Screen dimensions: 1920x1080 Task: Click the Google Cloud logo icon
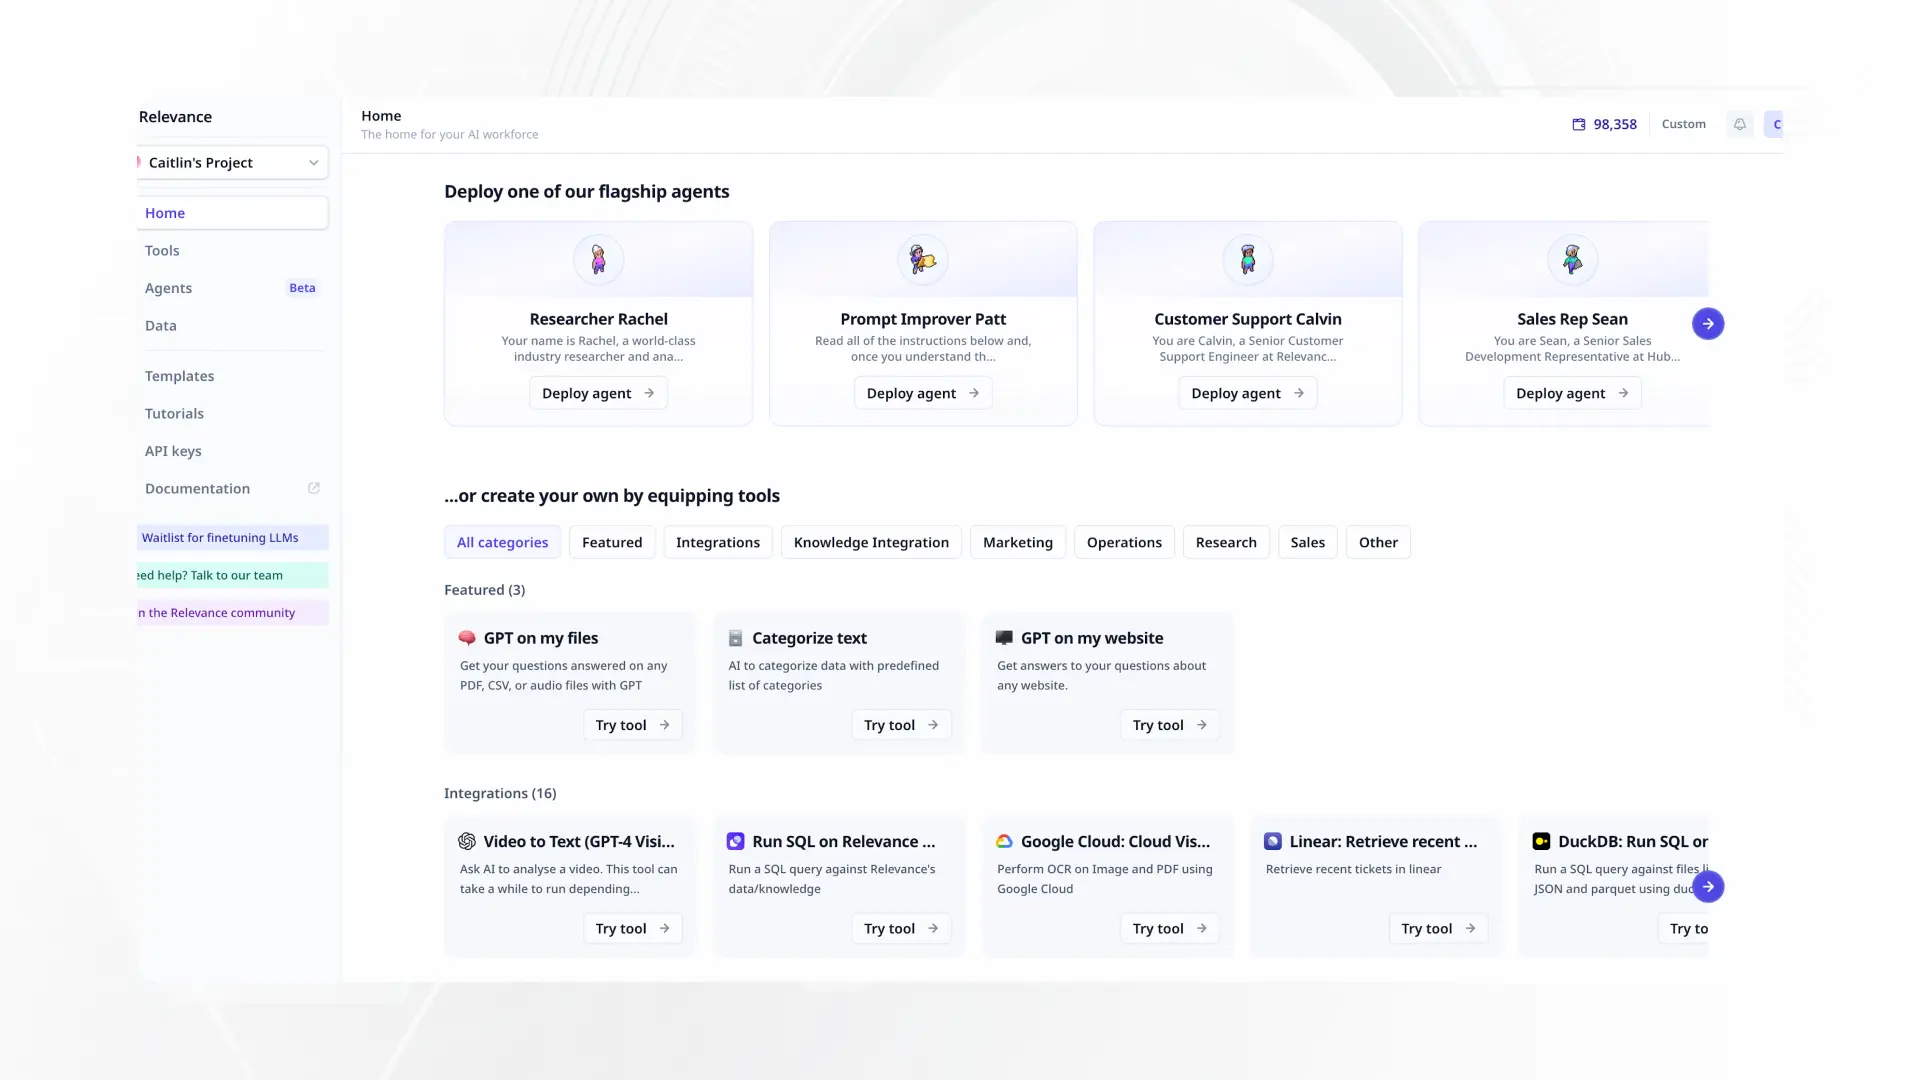coord(1004,842)
